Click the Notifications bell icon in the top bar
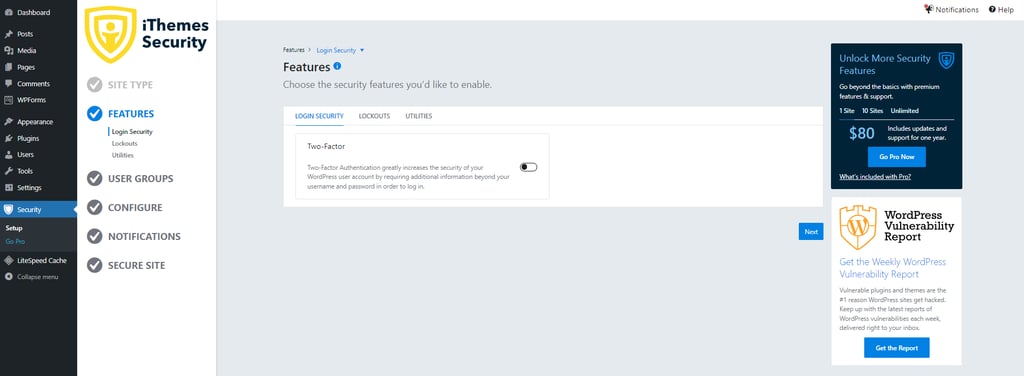1024x376 pixels. tap(929, 9)
